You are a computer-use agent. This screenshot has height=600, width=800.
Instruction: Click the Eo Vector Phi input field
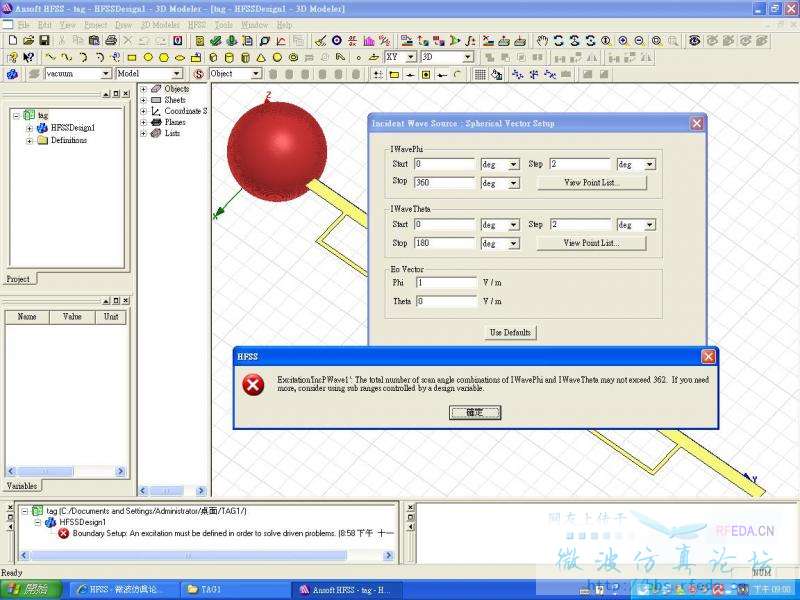coord(446,283)
